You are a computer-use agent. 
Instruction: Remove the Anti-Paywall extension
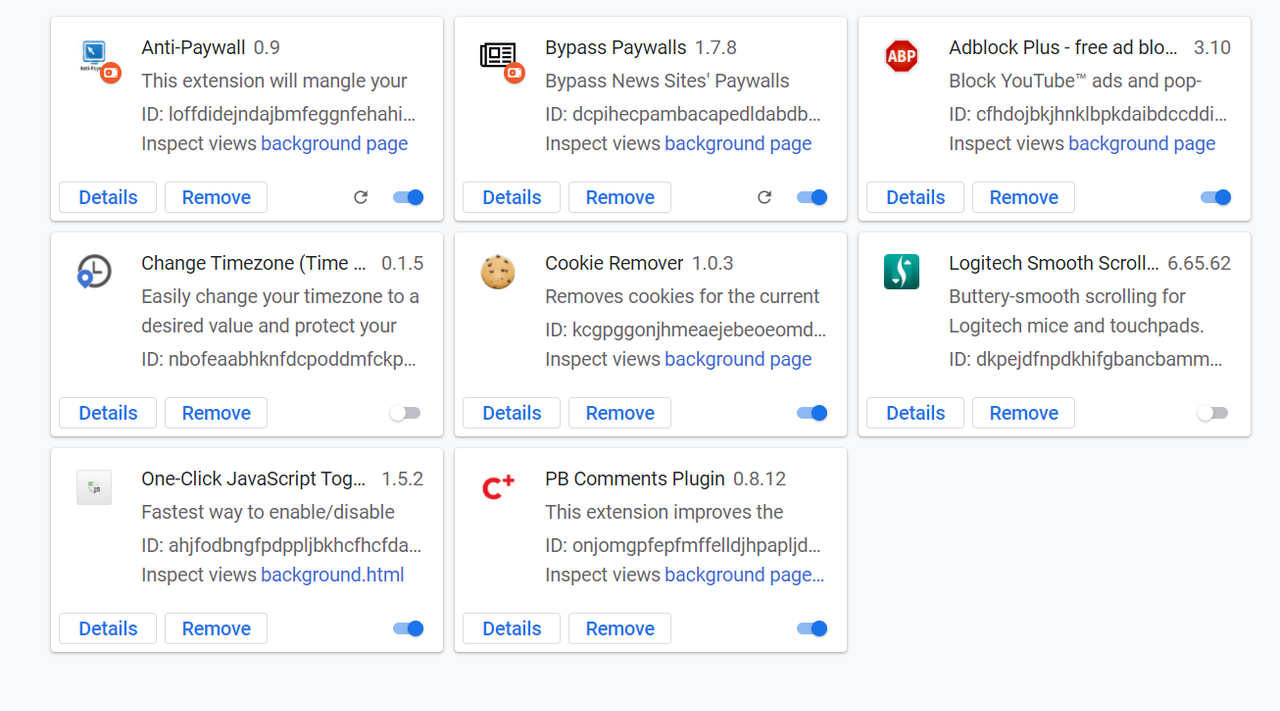(216, 197)
